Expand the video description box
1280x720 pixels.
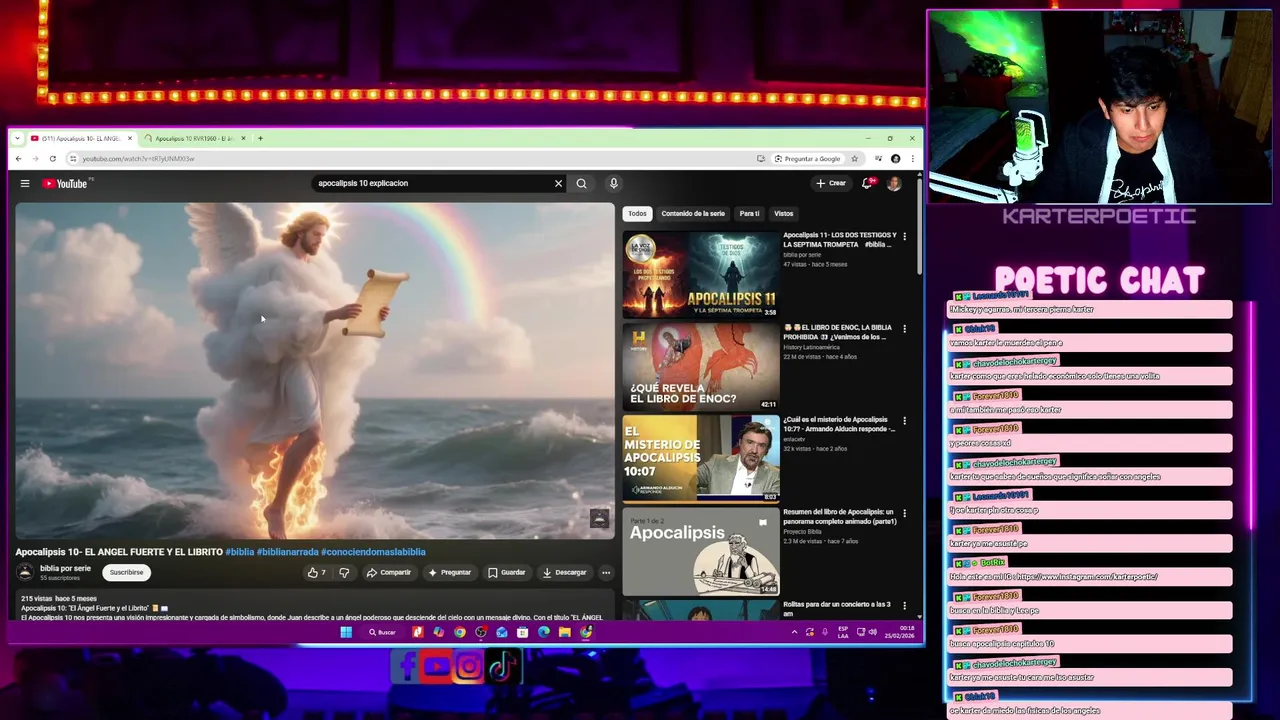[x=315, y=607]
